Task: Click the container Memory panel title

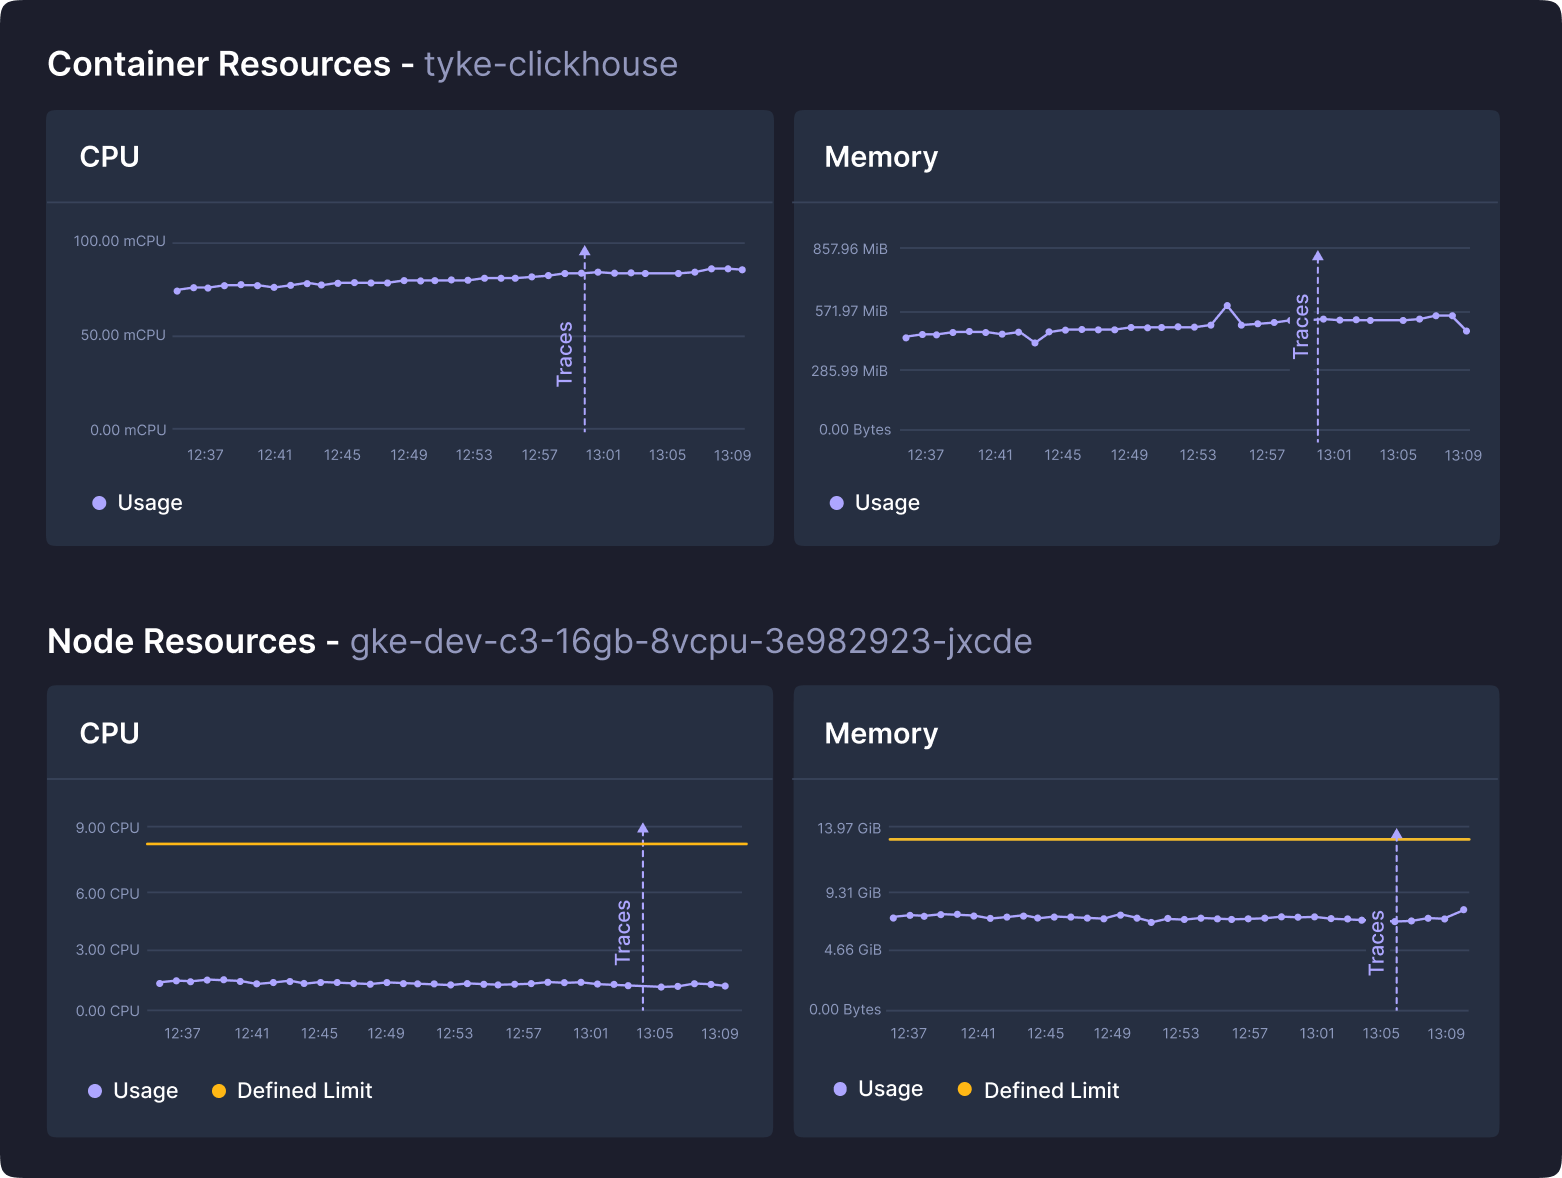Action: 881,157
